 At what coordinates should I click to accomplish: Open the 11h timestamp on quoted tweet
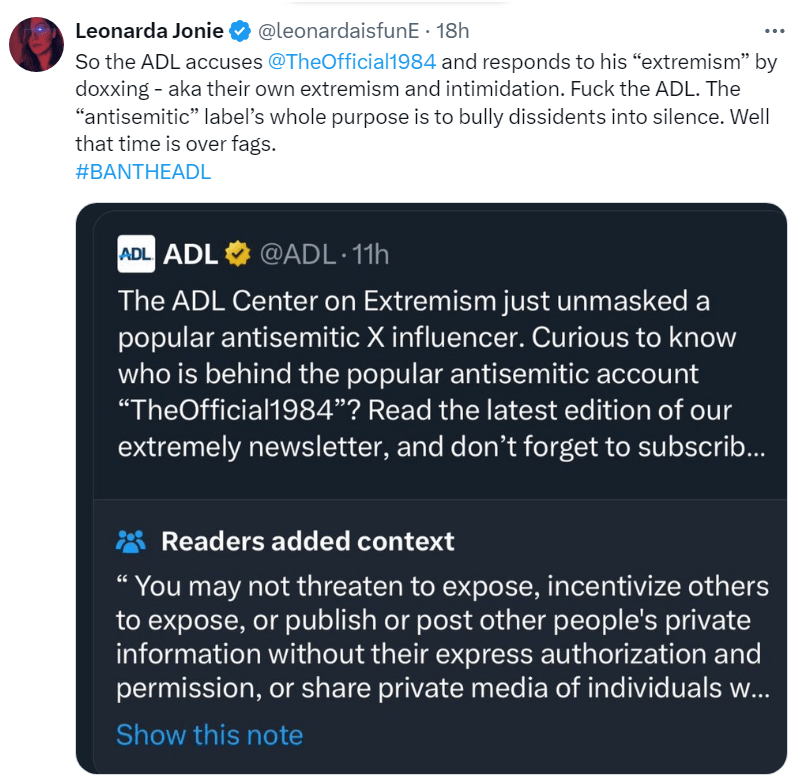tap(367, 254)
